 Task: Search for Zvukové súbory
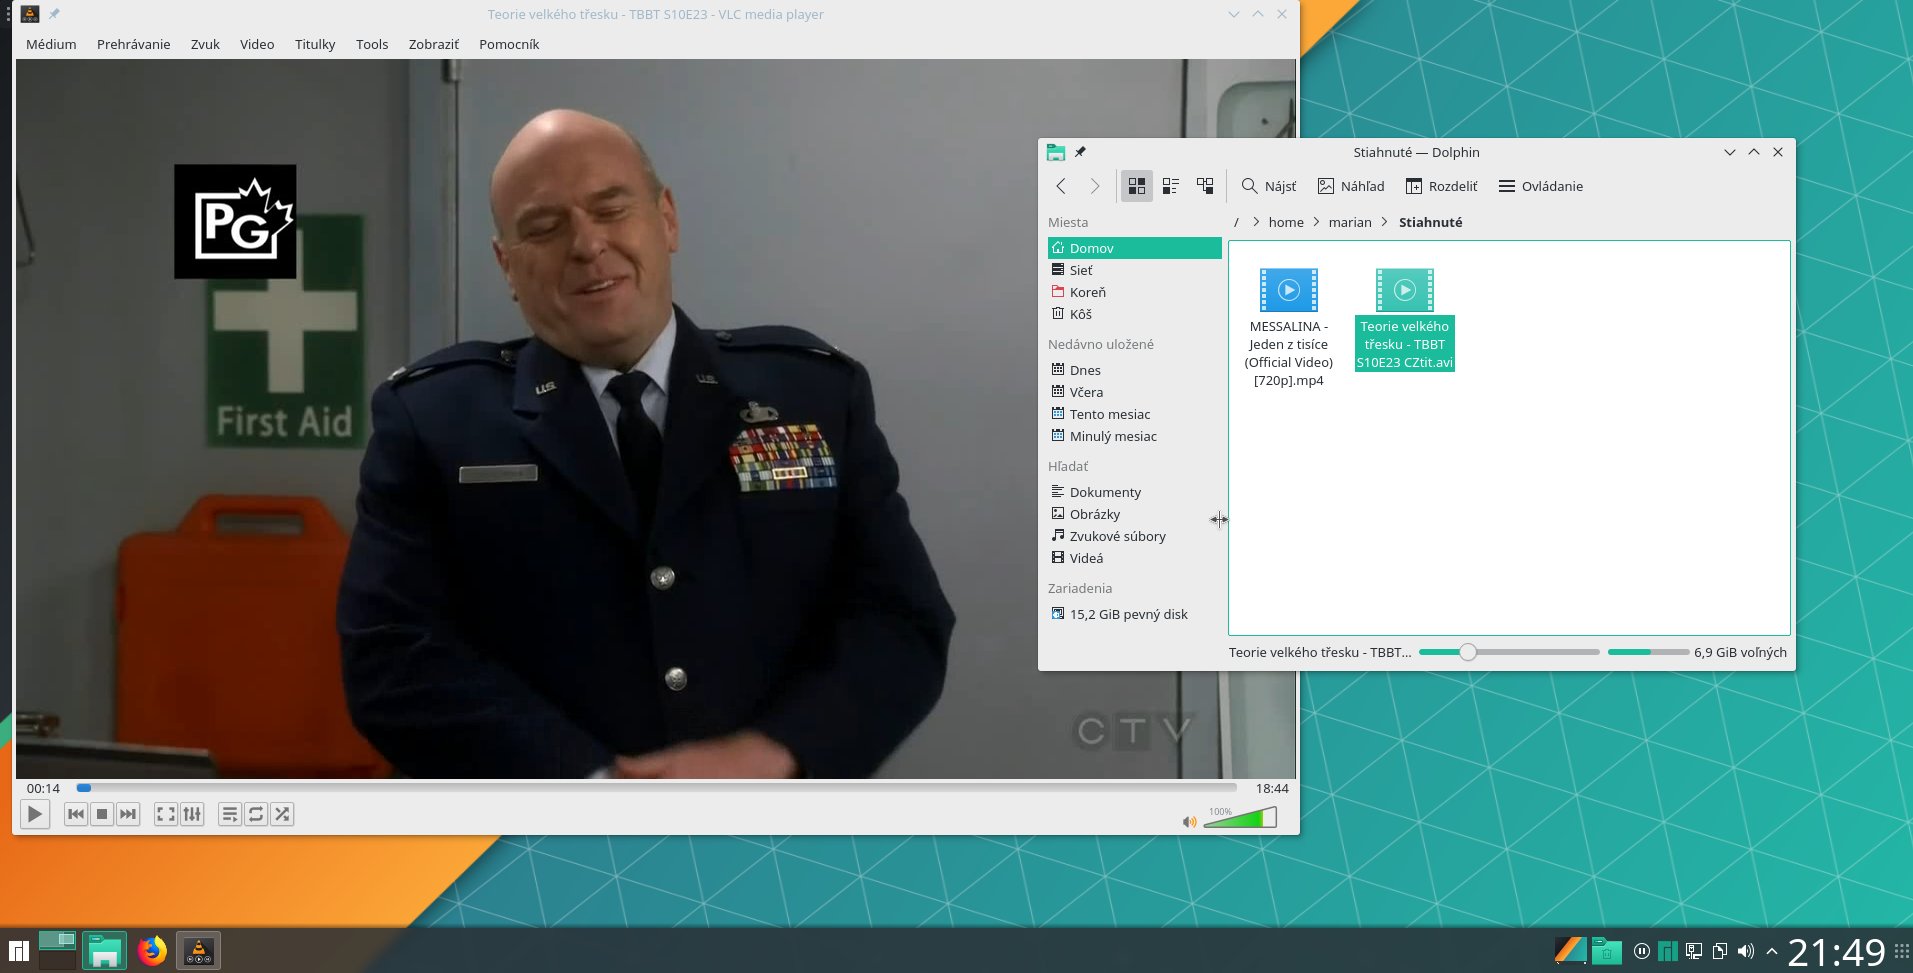pyautogui.click(x=1135, y=536)
